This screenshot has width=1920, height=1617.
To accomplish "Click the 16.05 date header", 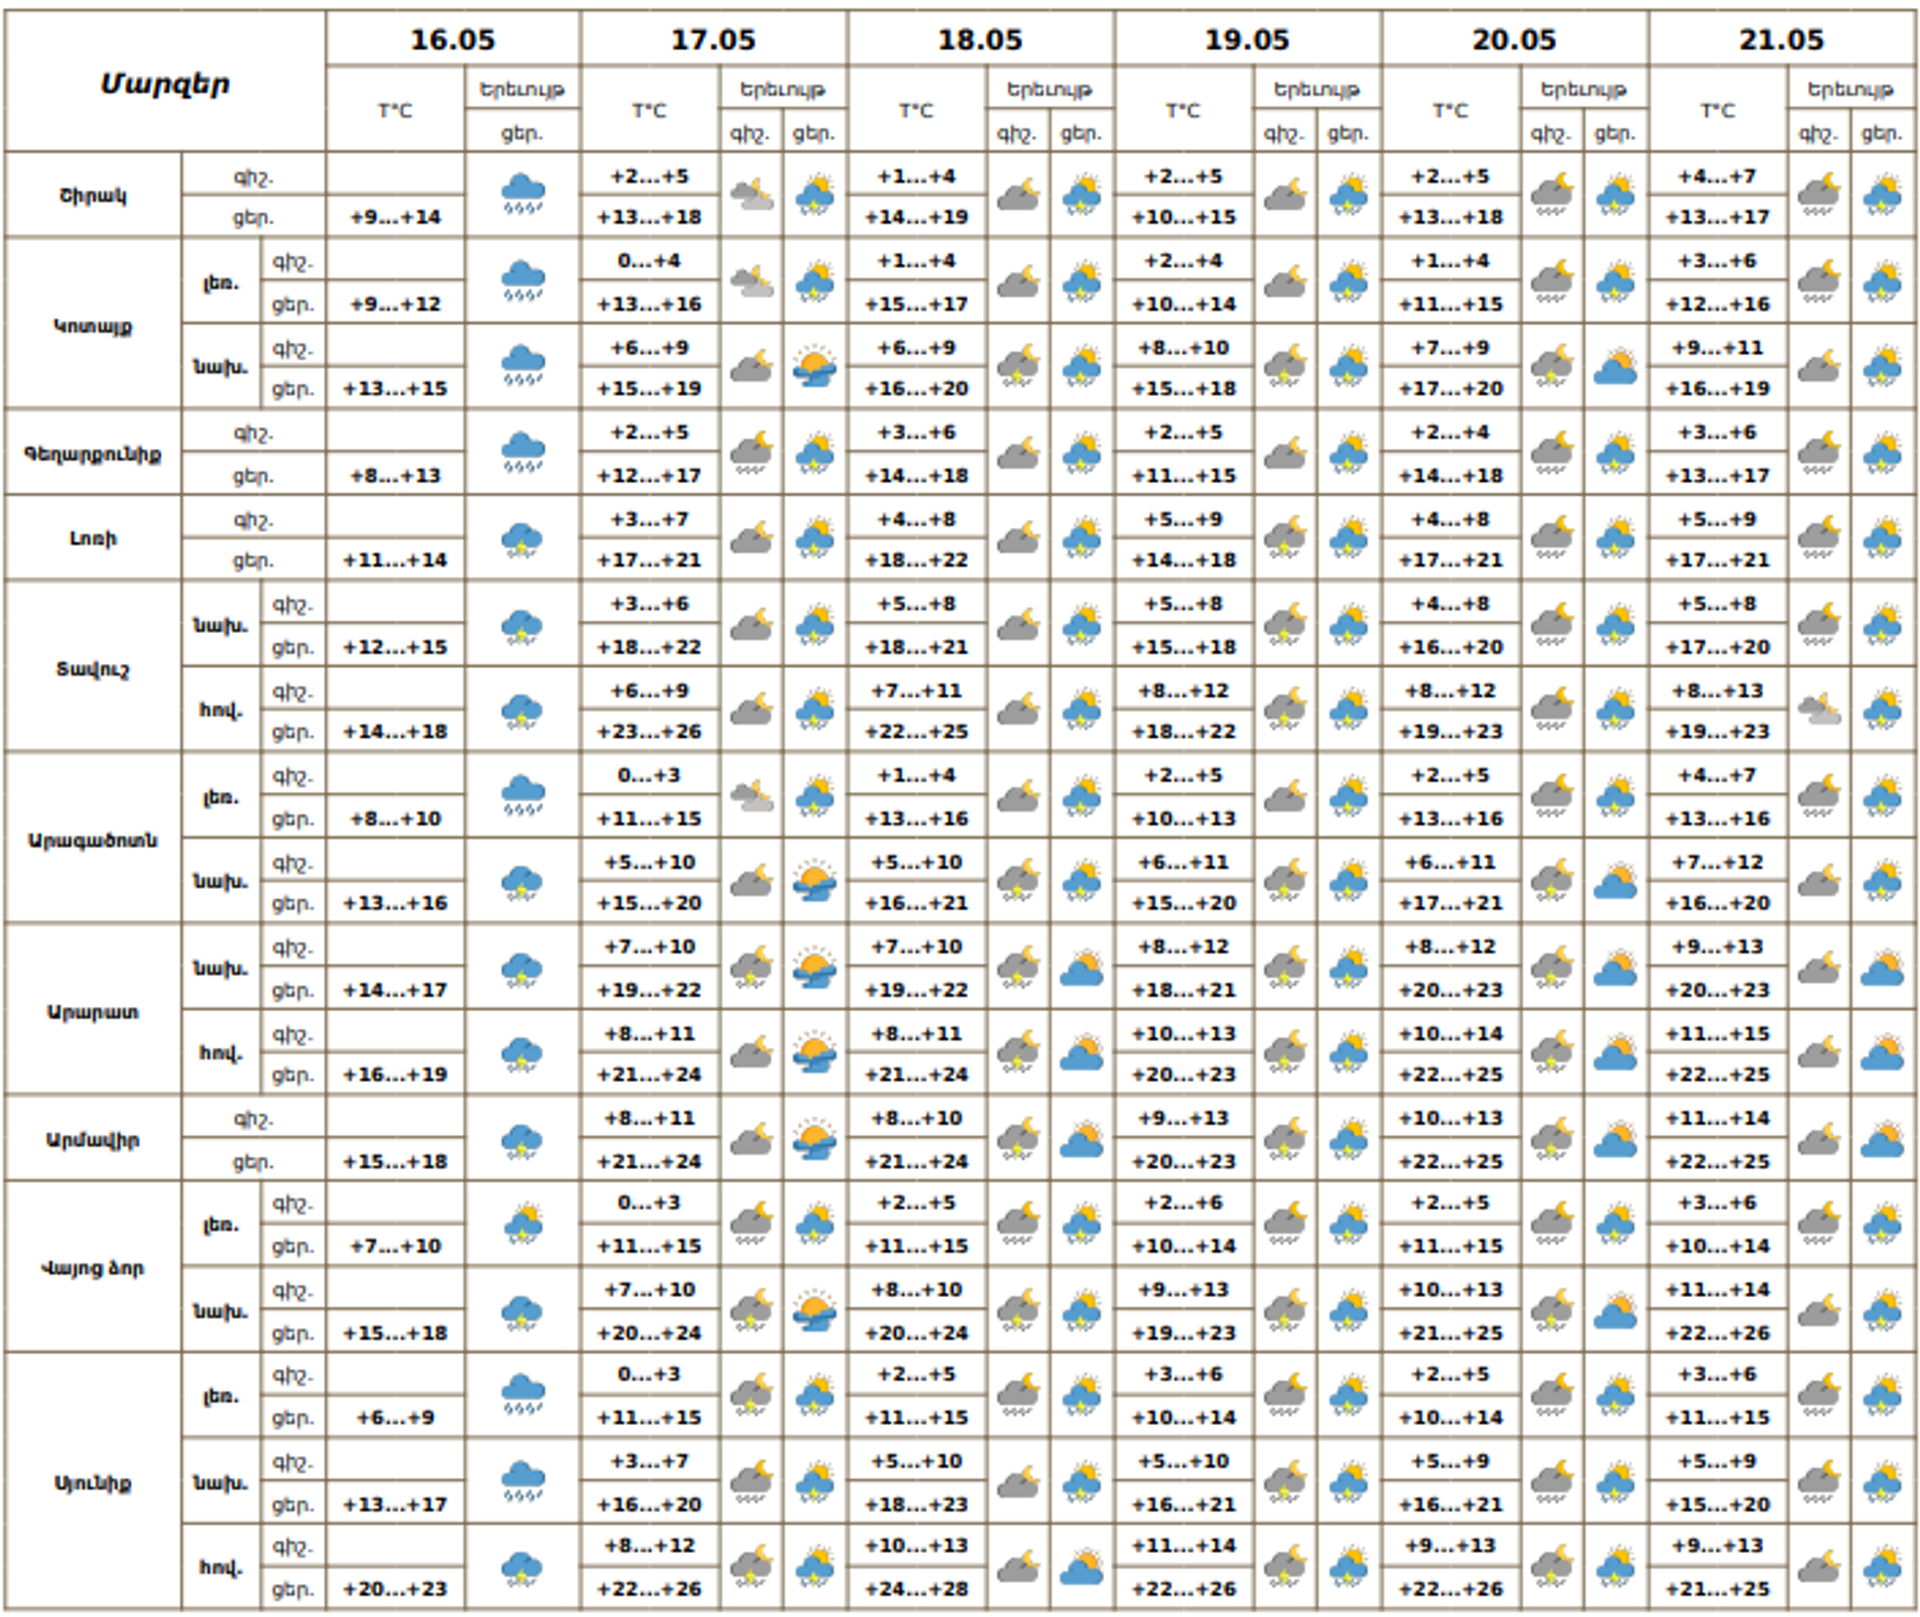I will [x=453, y=40].
